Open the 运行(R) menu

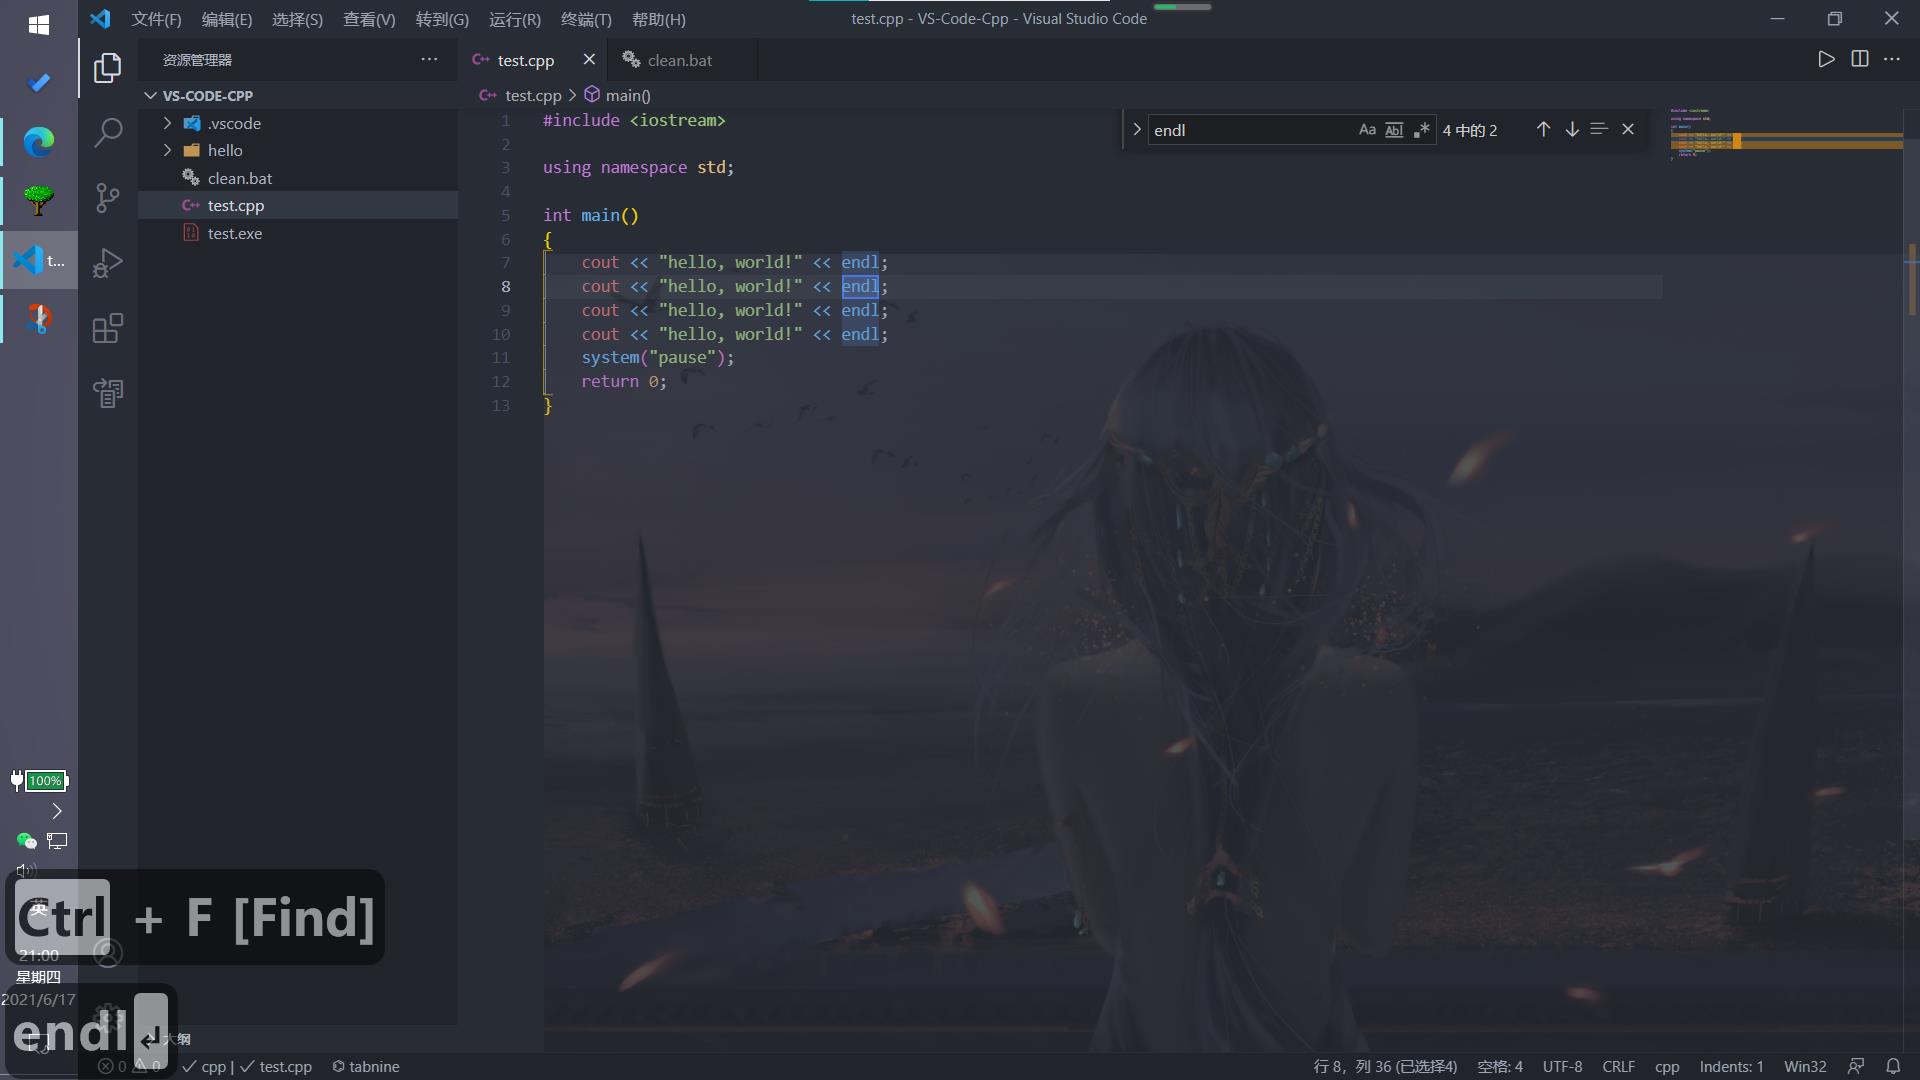tap(515, 19)
